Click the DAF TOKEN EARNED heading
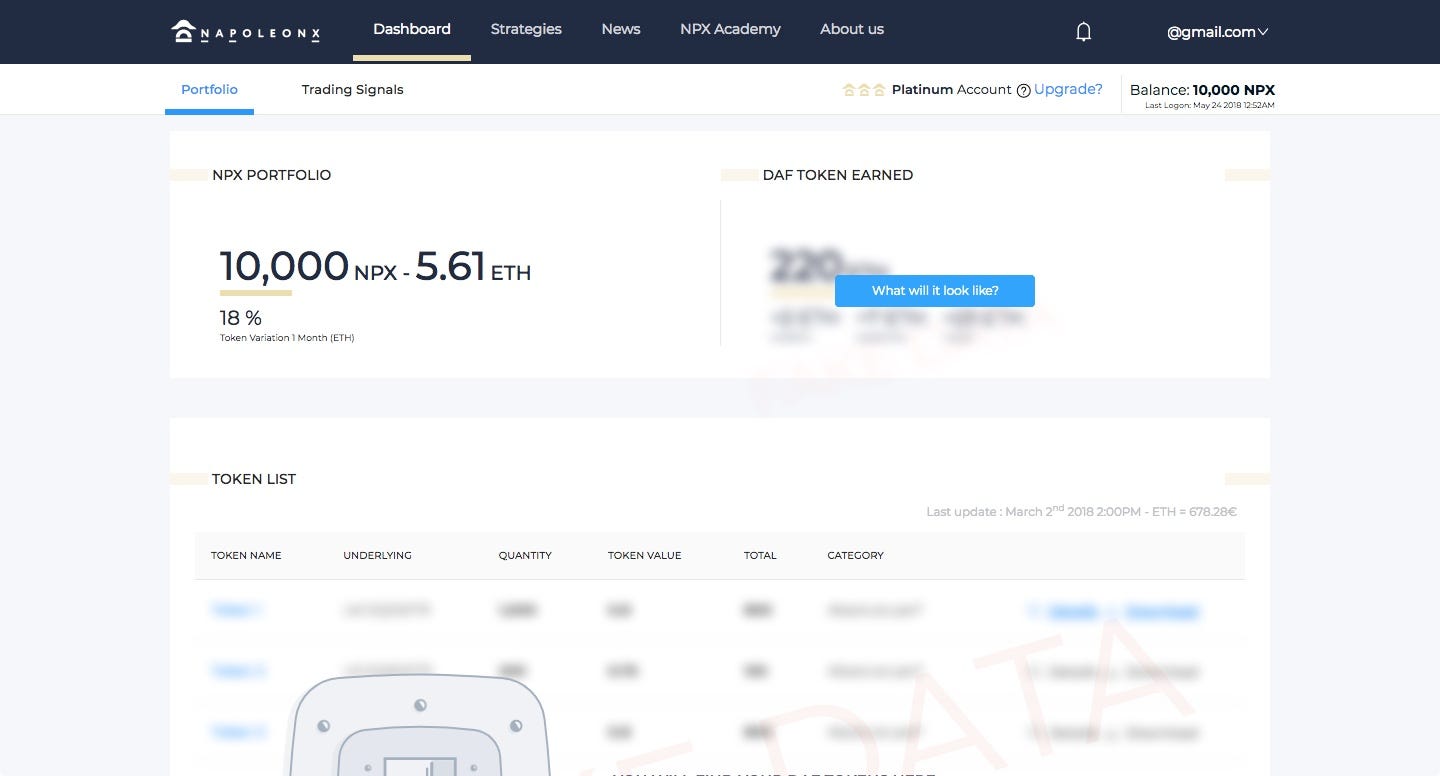This screenshot has height=776, width=1440. pos(837,175)
